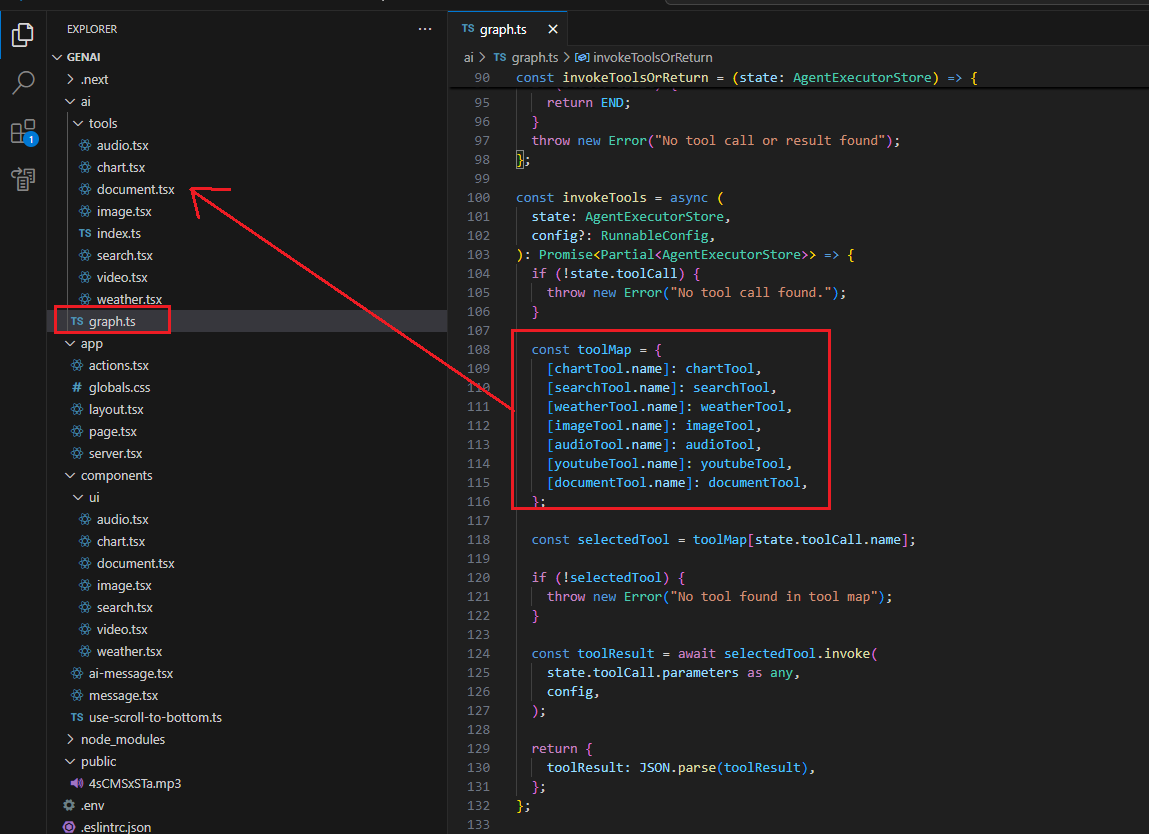Click the invokeToolsOrReturn breadcrumb symbol
Screen dimensions: 1149x834
[x=652, y=57]
